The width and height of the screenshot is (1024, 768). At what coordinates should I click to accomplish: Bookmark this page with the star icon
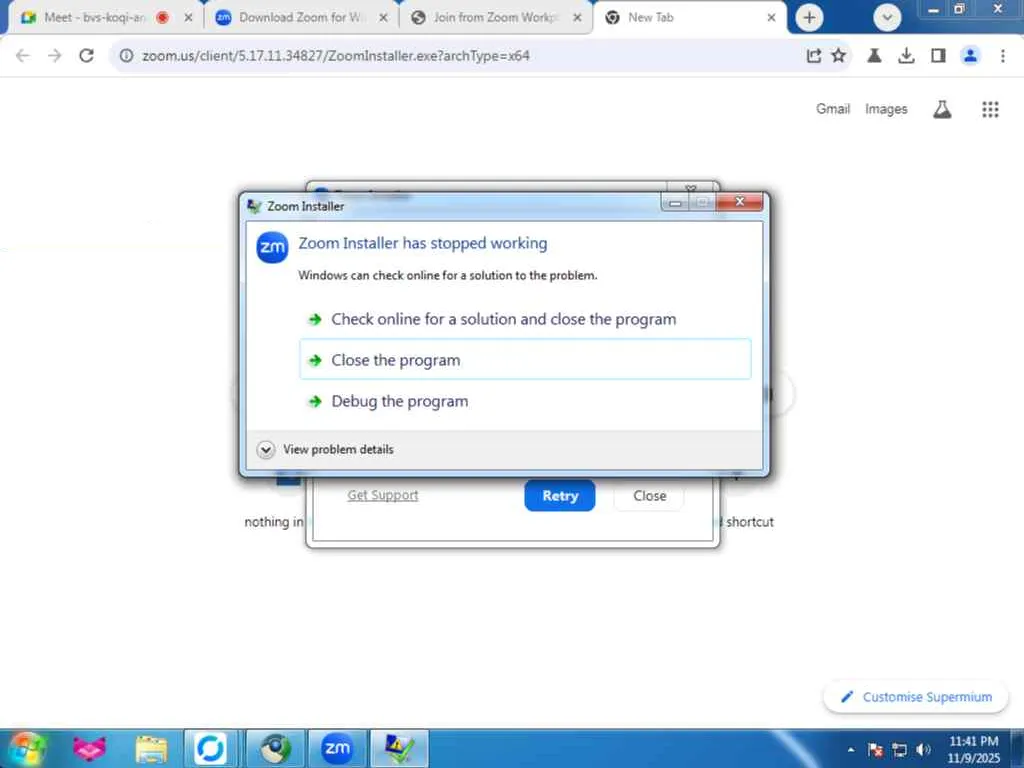click(839, 56)
